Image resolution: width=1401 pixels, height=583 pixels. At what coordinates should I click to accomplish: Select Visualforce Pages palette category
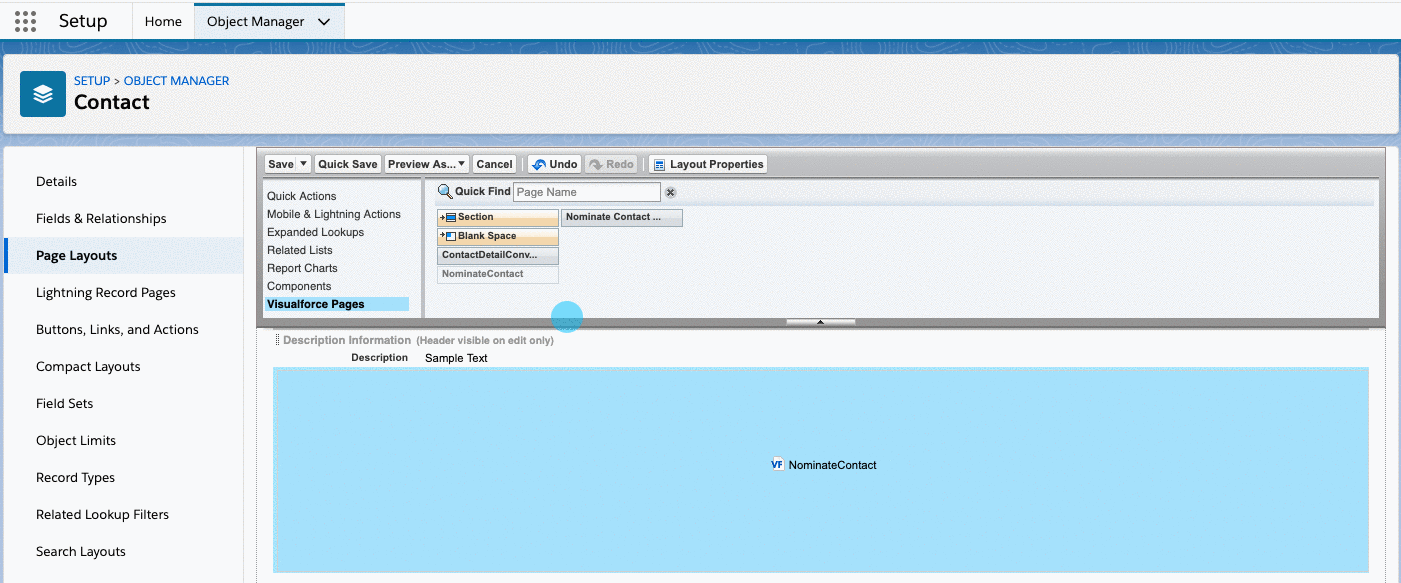pos(337,304)
